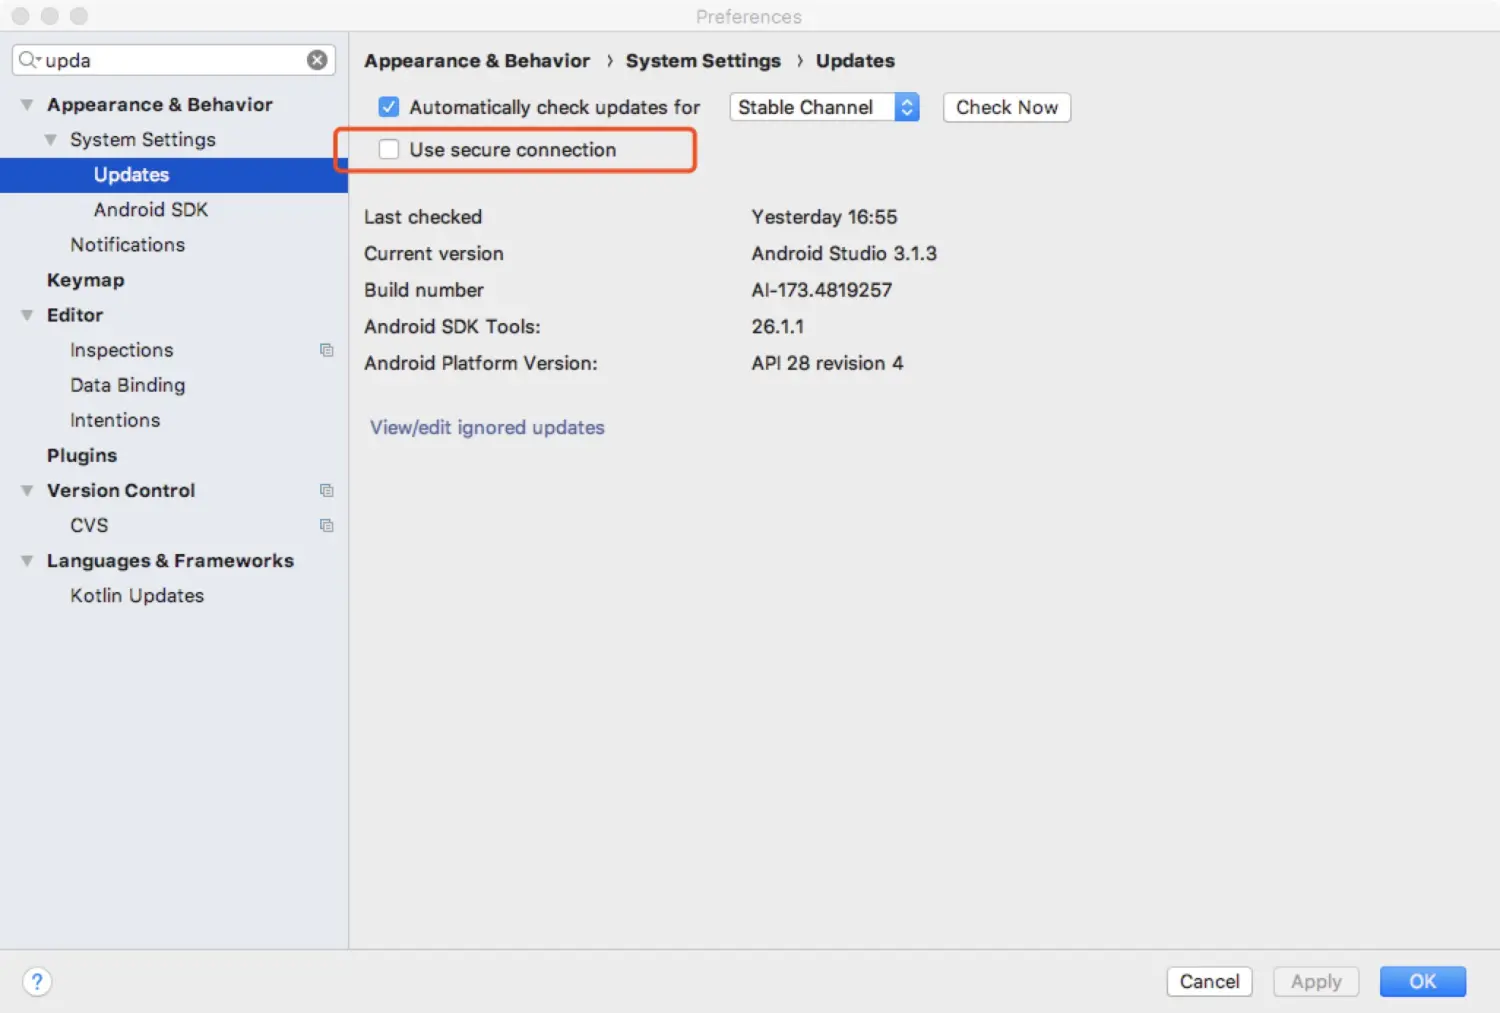1500x1013 pixels.
Task: Click API 28 revision 4 value
Action: [827, 363]
